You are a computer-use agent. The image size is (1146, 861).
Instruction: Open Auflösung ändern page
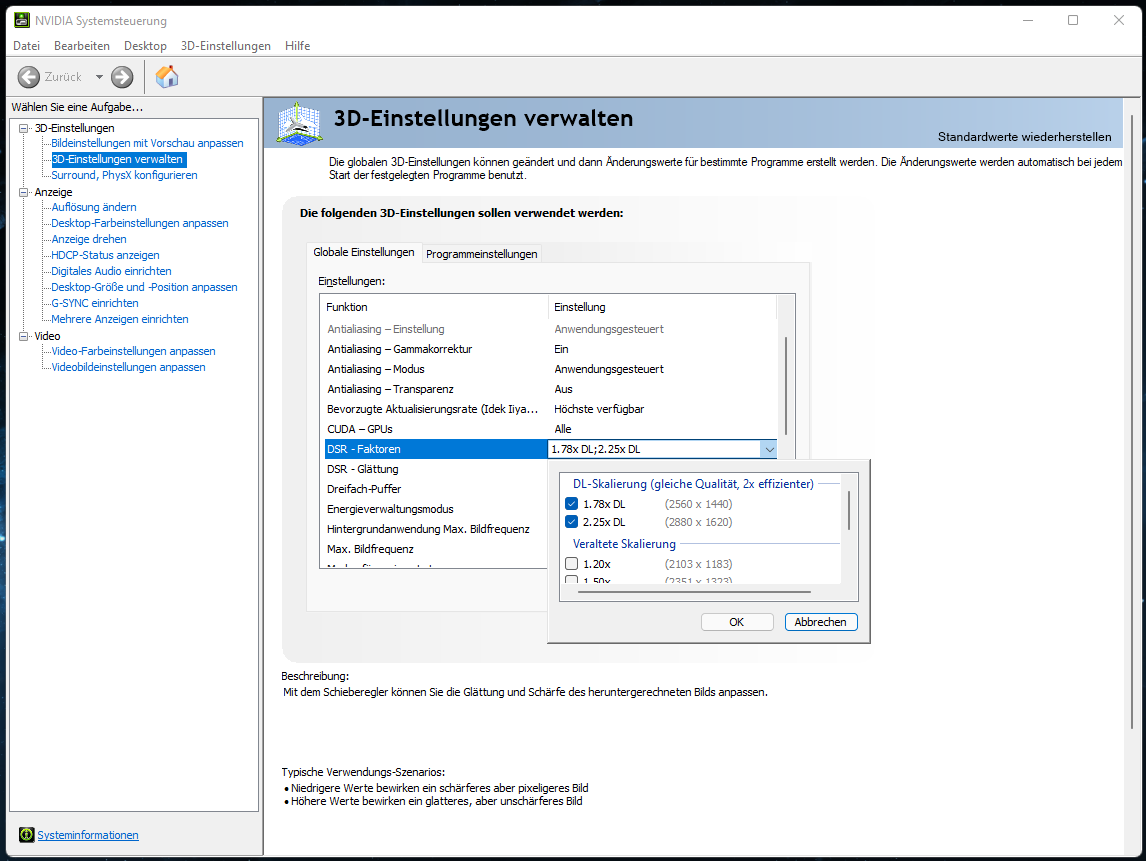(94, 207)
